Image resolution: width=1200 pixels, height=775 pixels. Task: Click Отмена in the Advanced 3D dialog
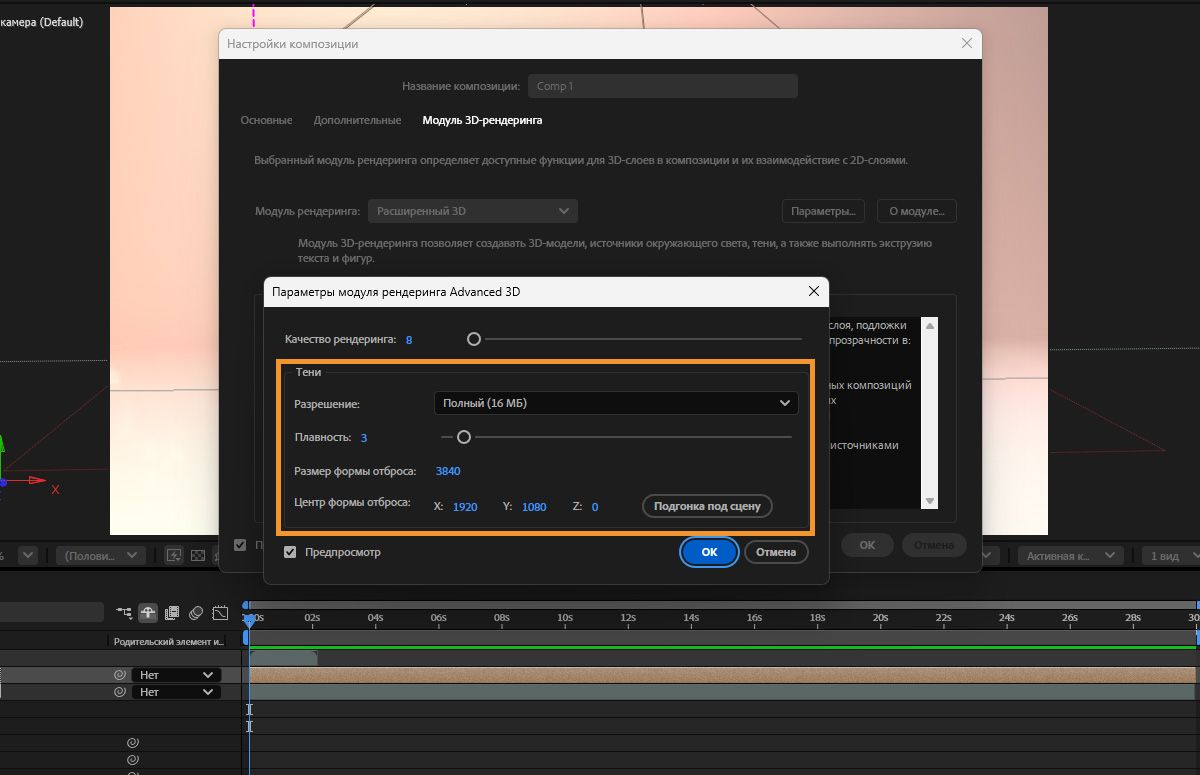click(776, 552)
